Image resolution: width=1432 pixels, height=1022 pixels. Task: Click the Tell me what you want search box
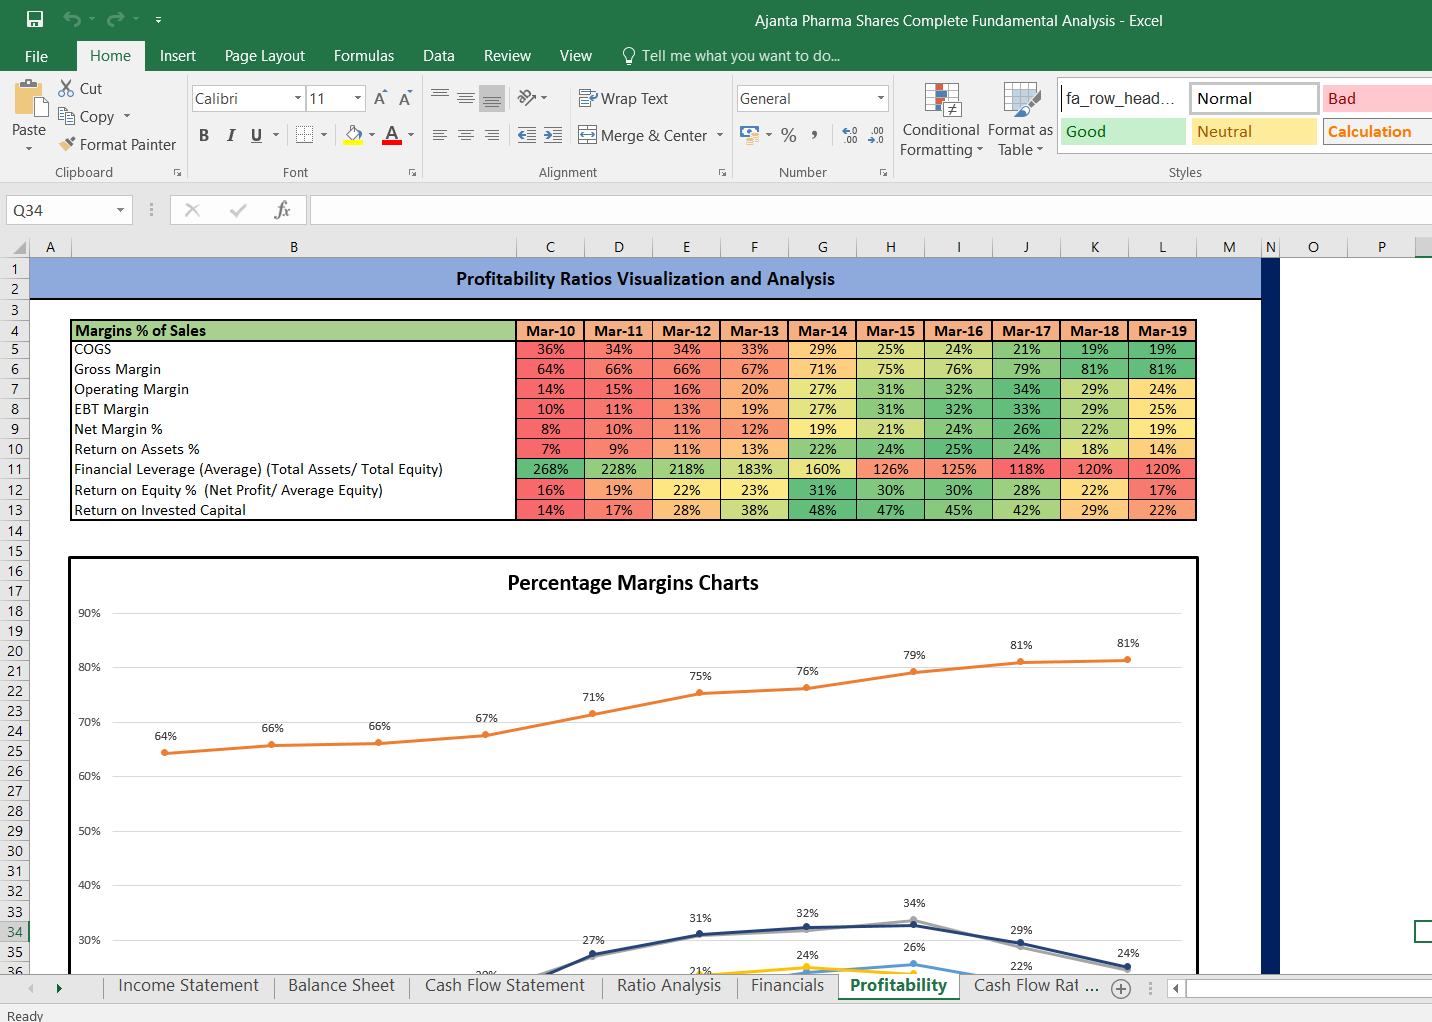coord(731,56)
